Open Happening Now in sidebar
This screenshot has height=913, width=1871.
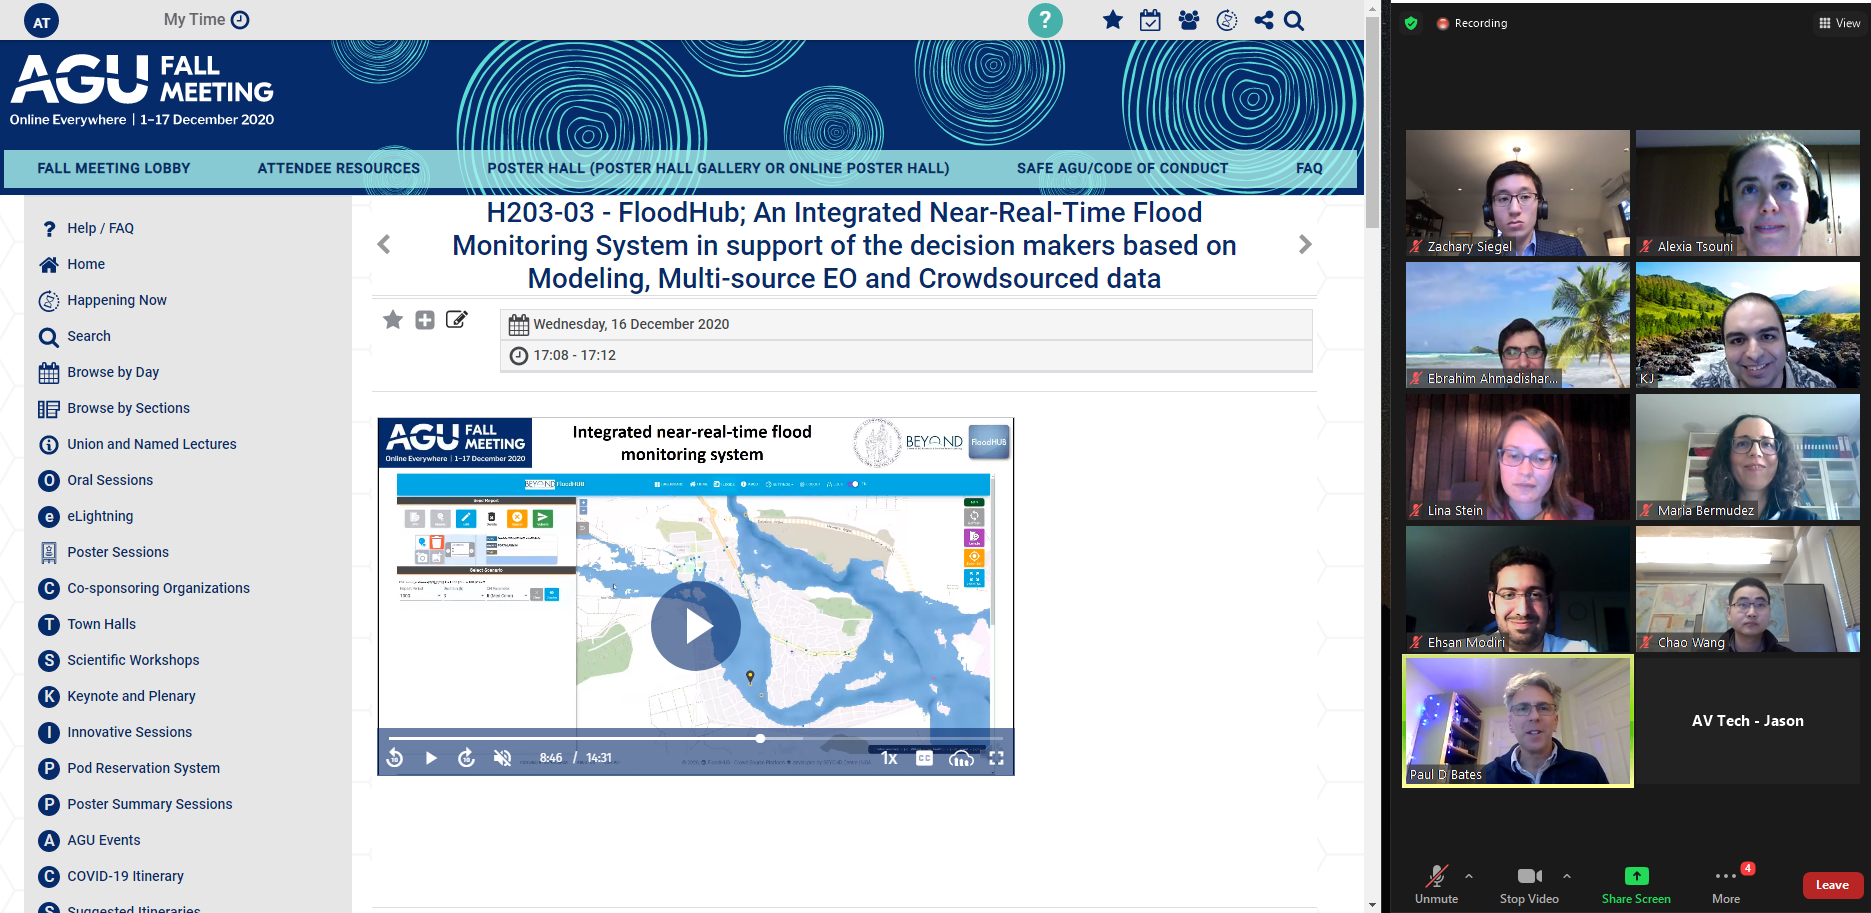click(117, 300)
